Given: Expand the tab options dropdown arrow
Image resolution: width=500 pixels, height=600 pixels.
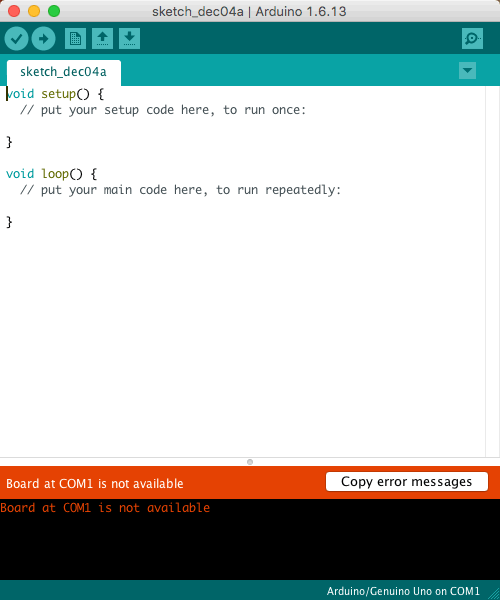Looking at the screenshot, I should [467, 70].
